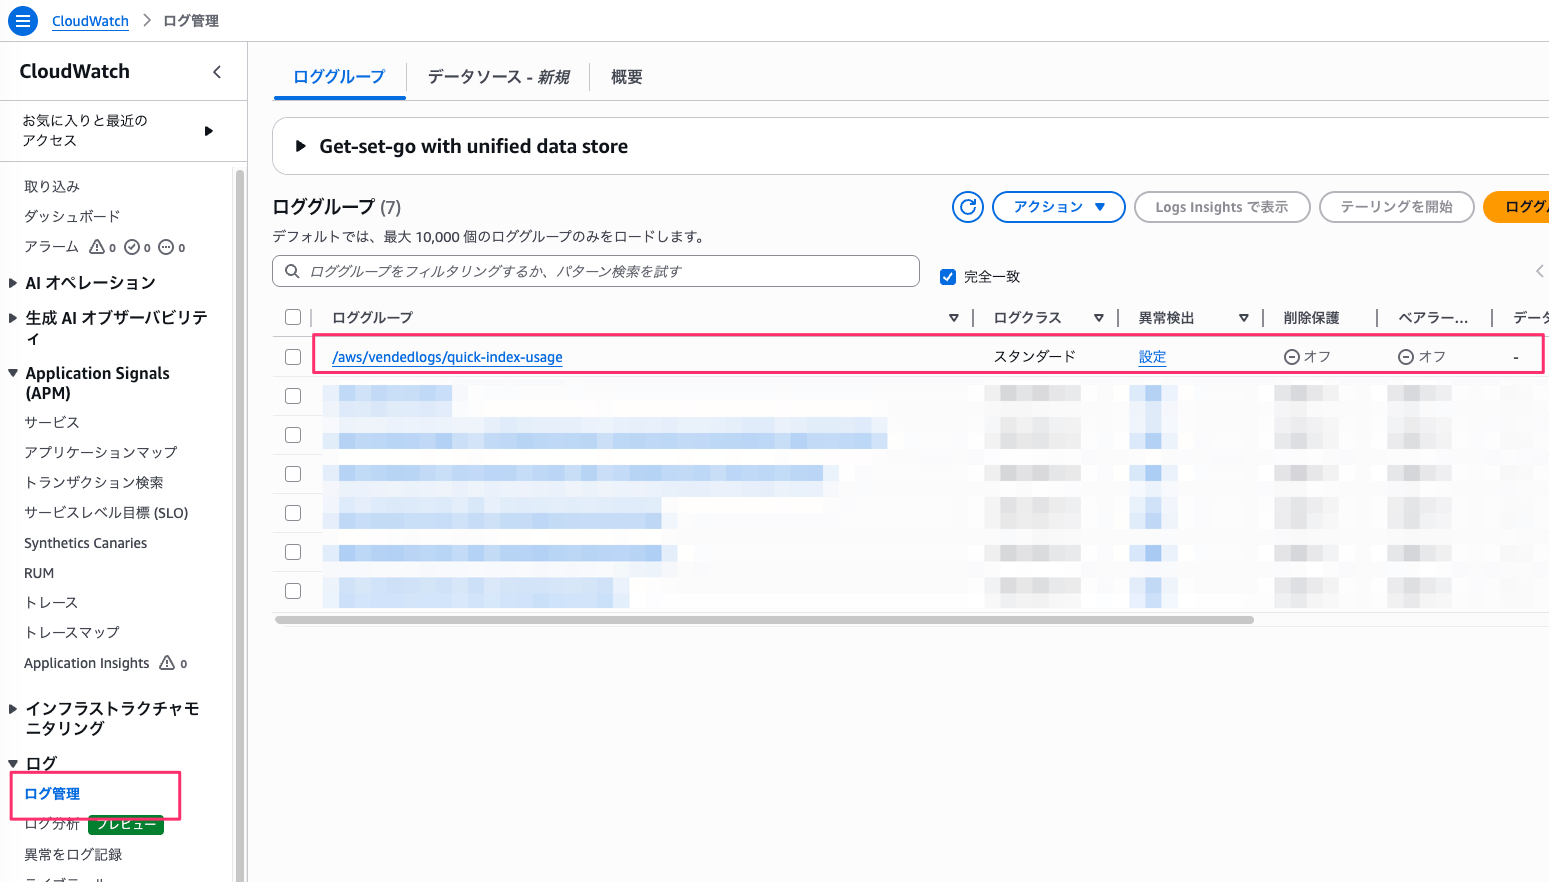Switch to the データソース - 新規 tab
This screenshot has height=882, width=1549.
pos(497,76)
